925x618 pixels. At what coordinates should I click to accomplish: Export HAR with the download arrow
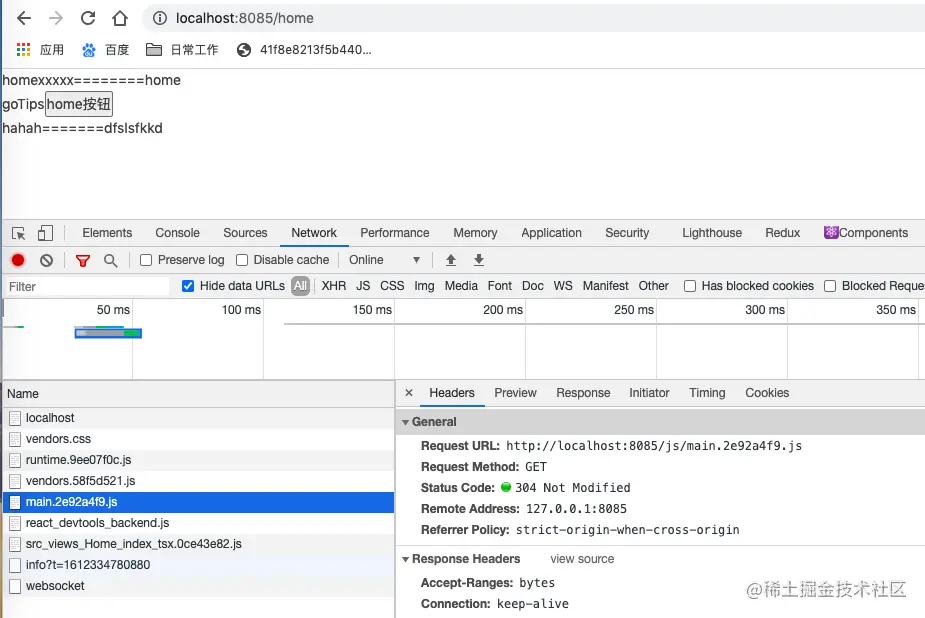479,260
